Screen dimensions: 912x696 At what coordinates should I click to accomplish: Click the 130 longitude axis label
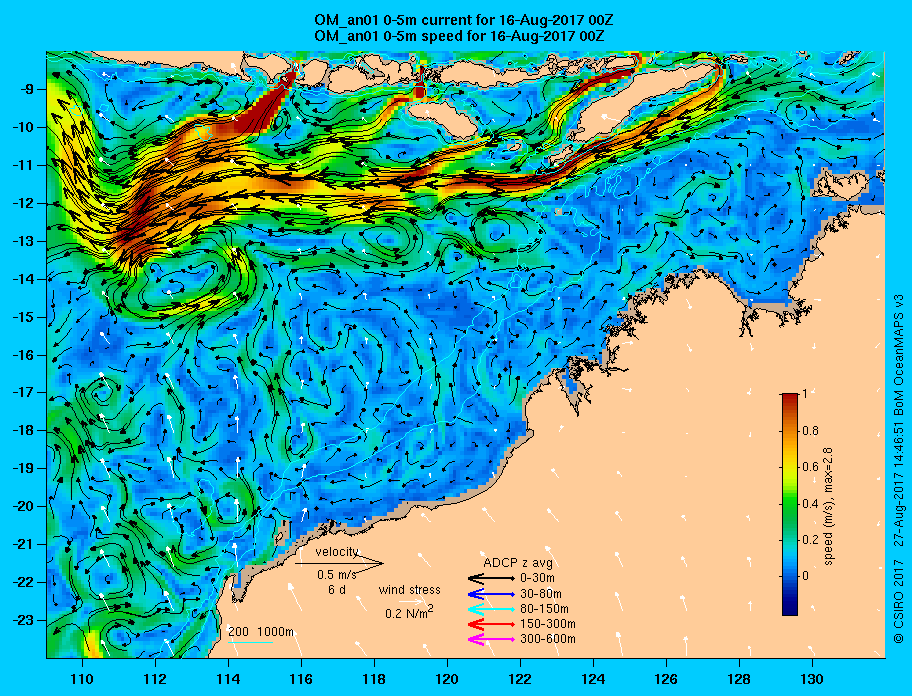point(812,679)
